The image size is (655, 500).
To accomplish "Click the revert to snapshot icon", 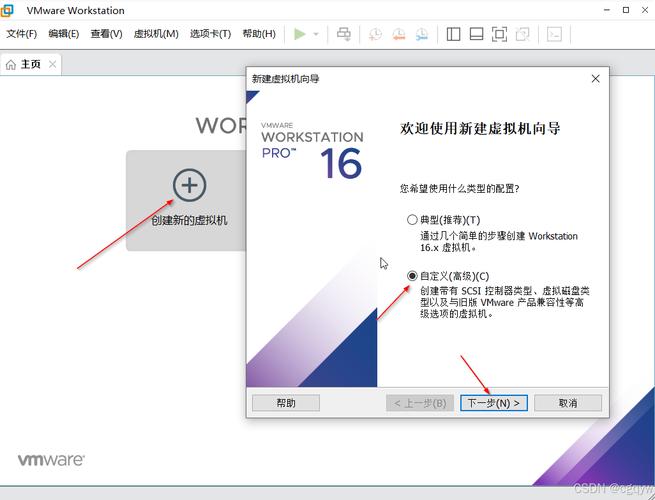I will pyautogui.click(x=399, y=34).
